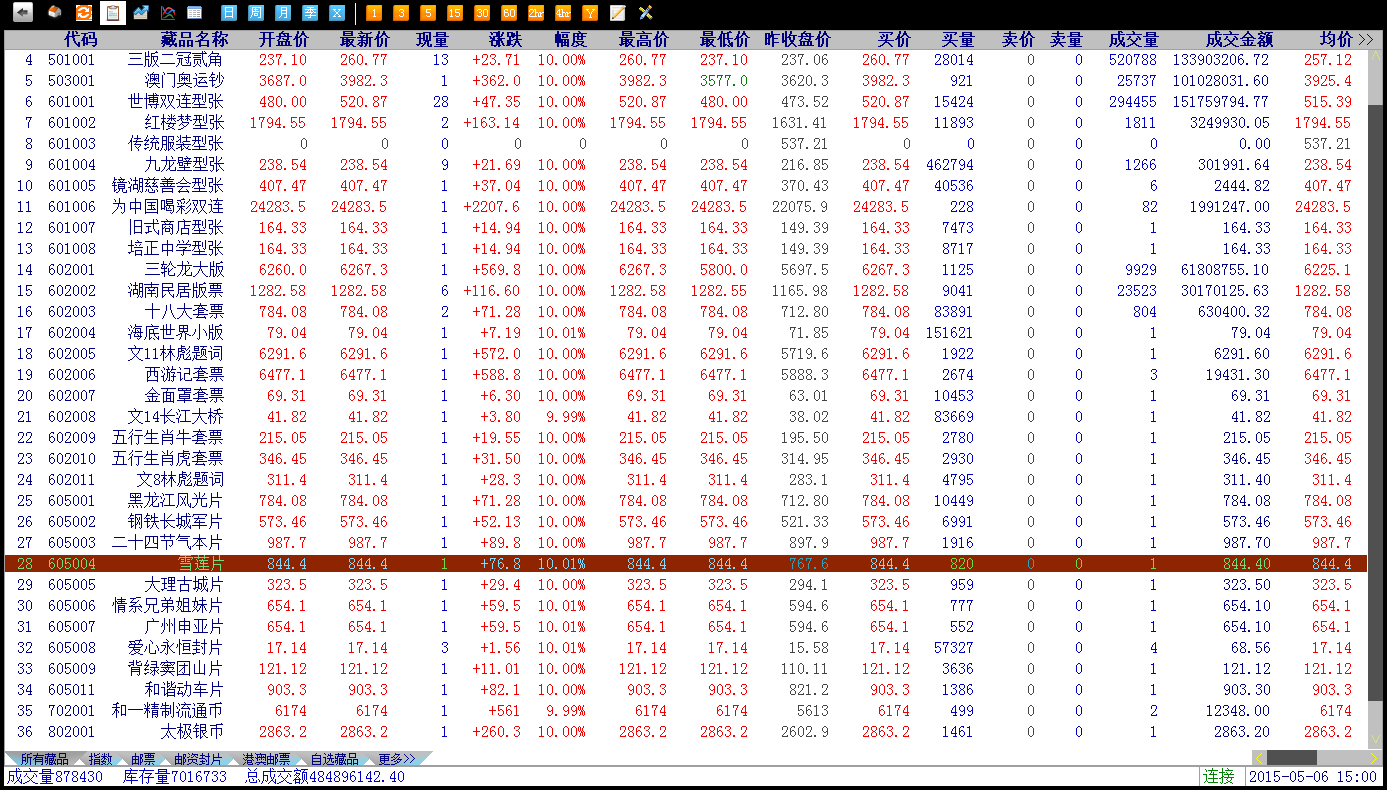Click the horizontal scrollbar left arrow
The image size is (1387, 790).
point(1259,759)
